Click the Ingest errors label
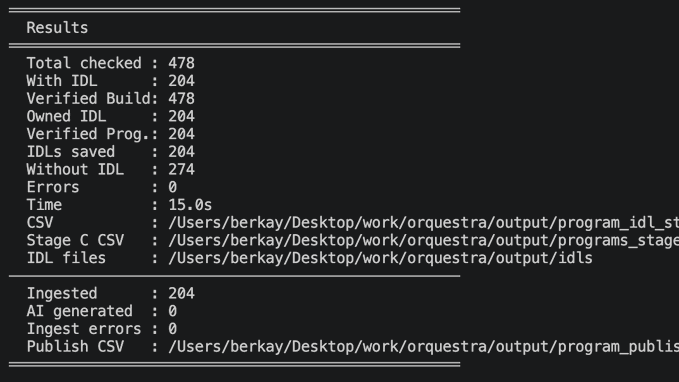 click(x=84, y=329)
